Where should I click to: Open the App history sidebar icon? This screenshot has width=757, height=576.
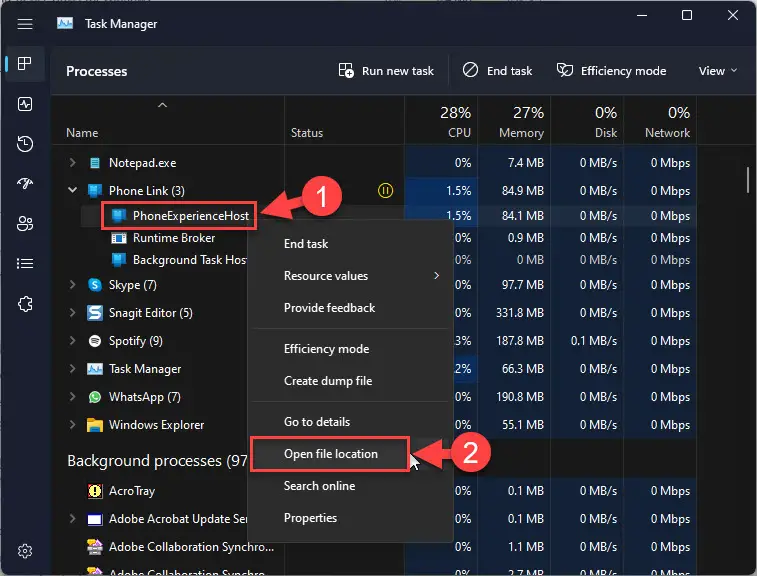pyautogui.click(x=25, y=144)
